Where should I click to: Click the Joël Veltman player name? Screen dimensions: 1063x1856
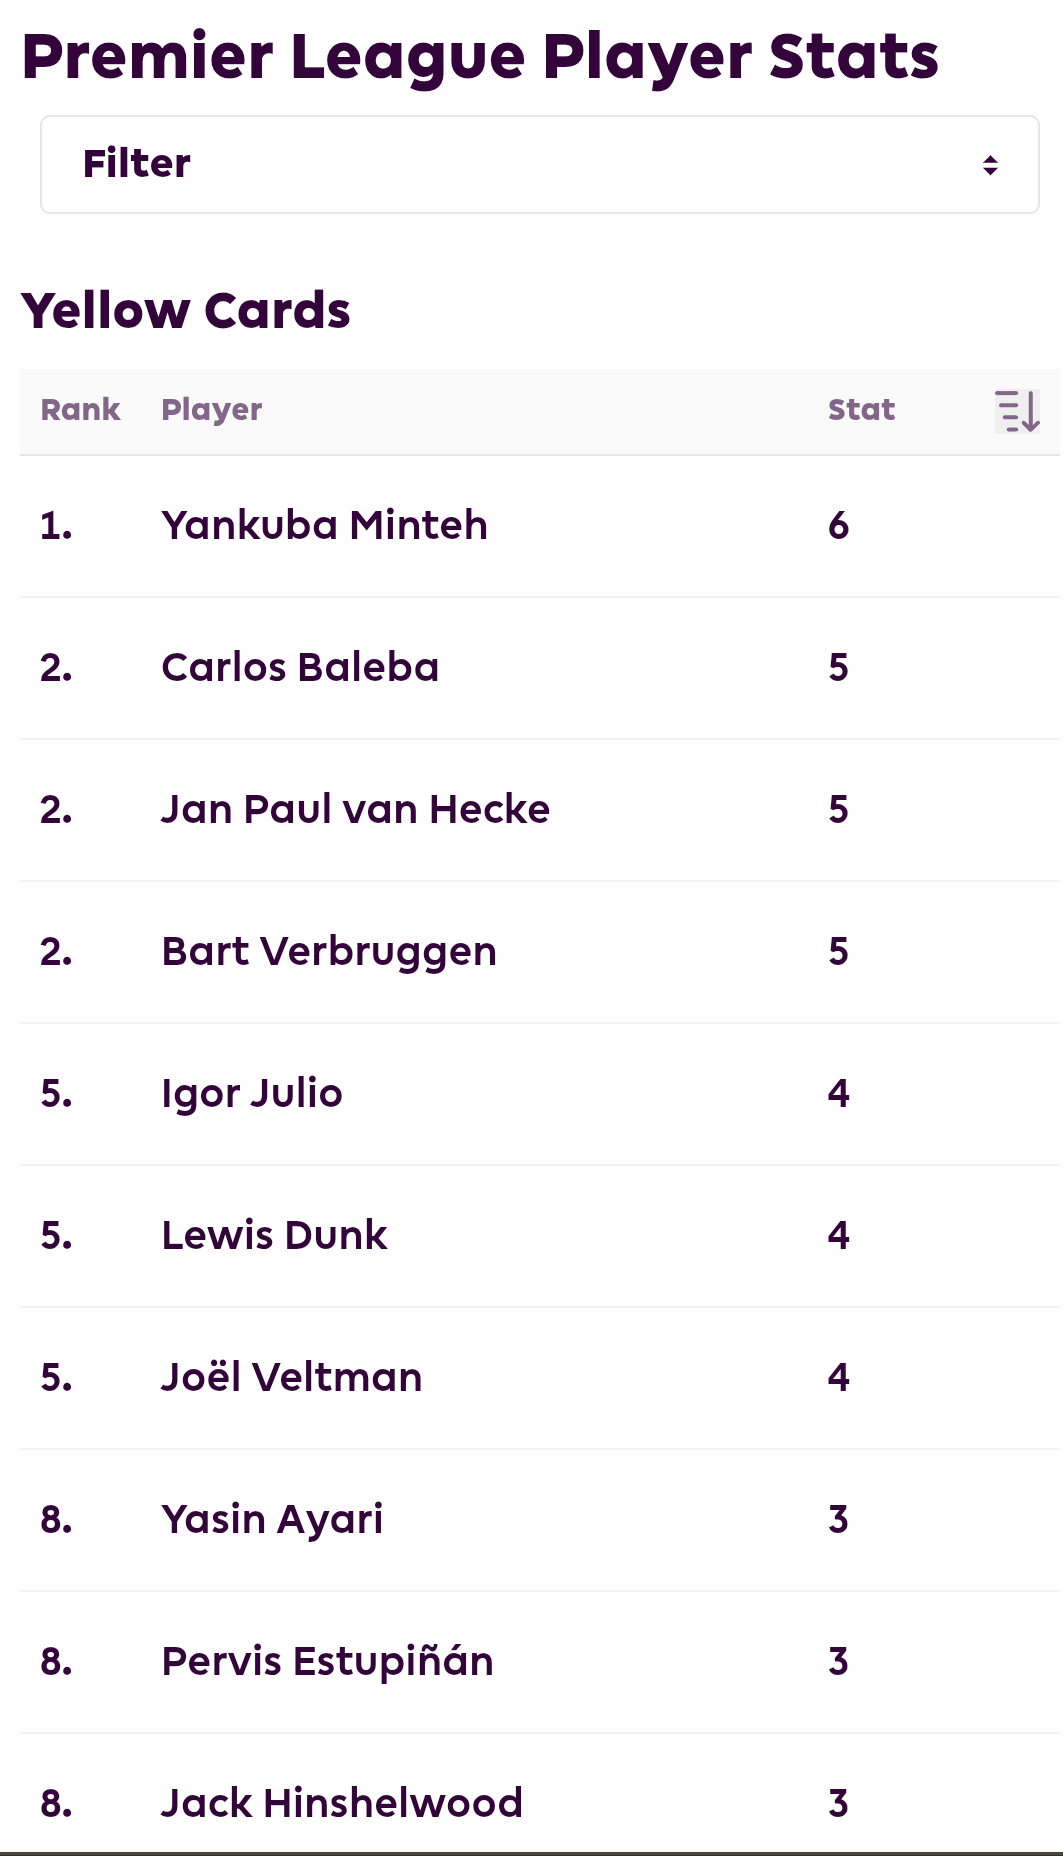[x=292, y=1378]
